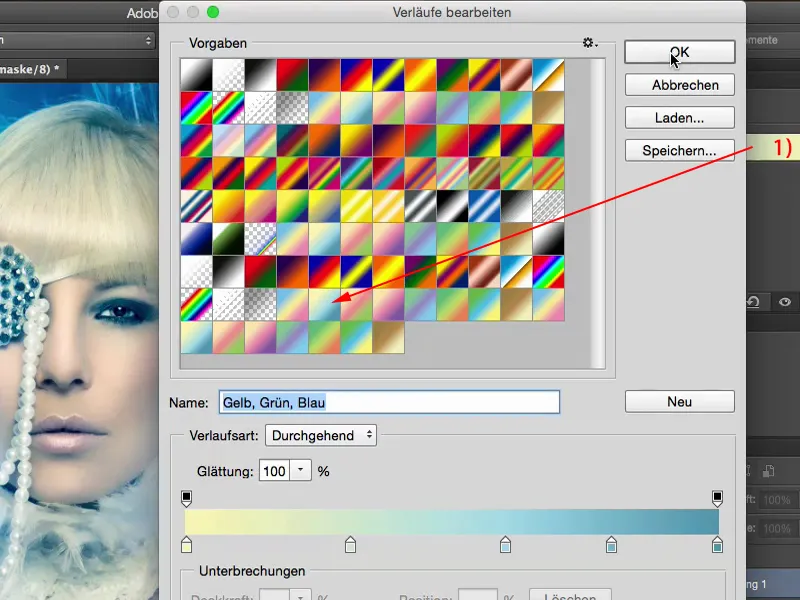
Task: Click the yellow-to-blue gradient preview bar
Action: pos(452,521)
